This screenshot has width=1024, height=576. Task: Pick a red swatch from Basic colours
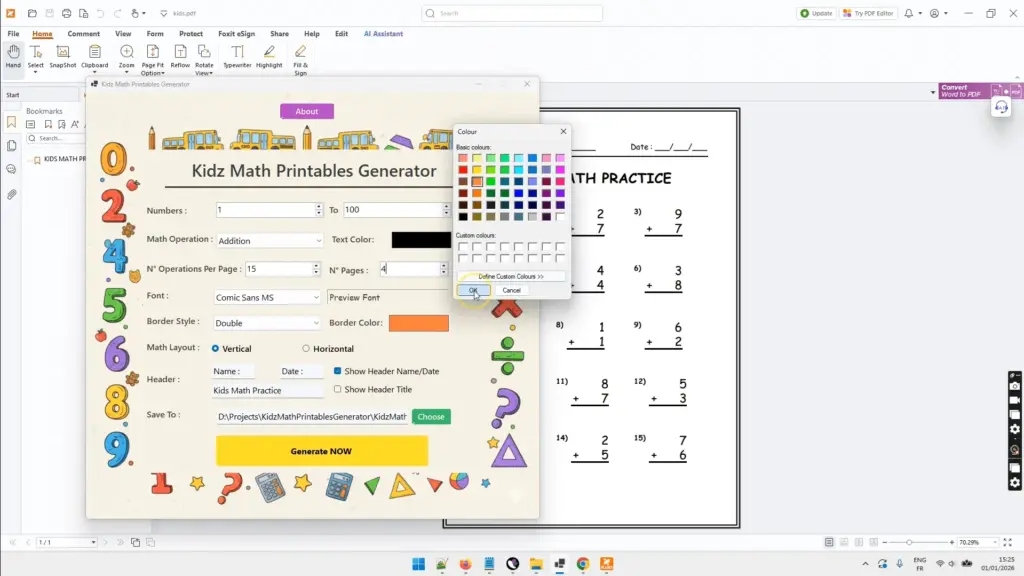(x=464, y=169)
